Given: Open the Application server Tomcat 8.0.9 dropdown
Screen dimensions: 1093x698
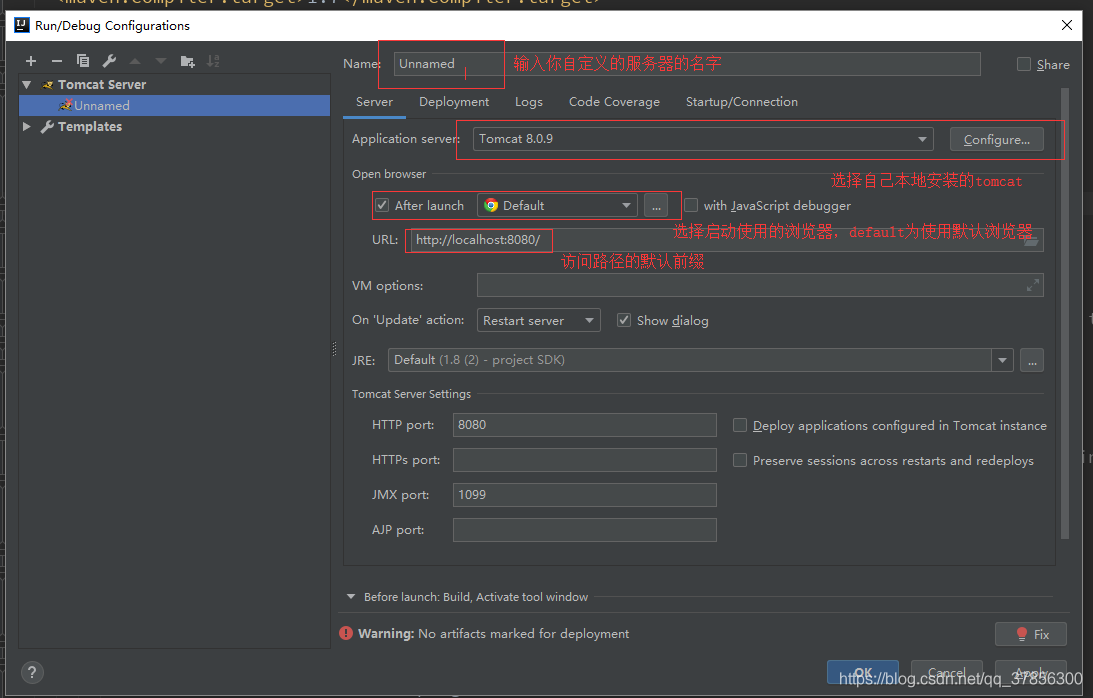Looking at the screenshot, I should [x=703, y=139].
